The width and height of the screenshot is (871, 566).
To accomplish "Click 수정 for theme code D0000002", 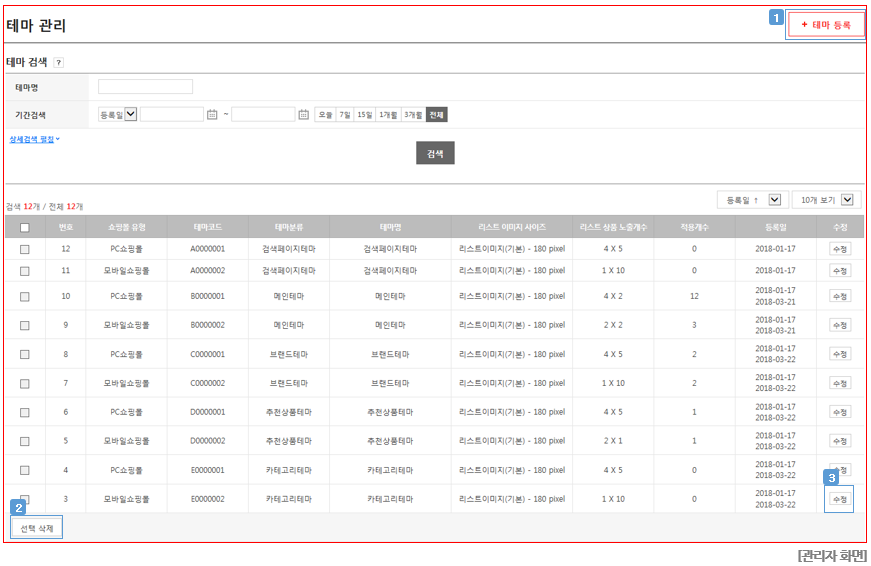I will click(840, 441).
